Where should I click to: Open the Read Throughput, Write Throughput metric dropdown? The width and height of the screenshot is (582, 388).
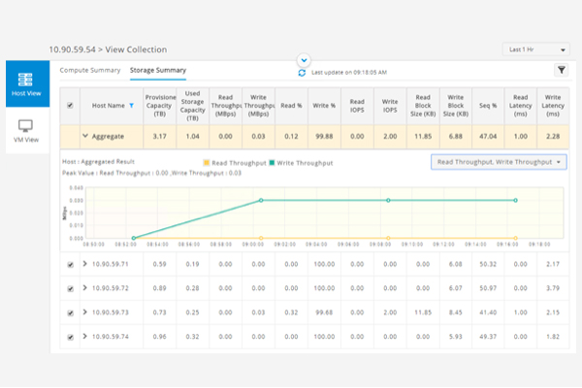click(498, 162)
